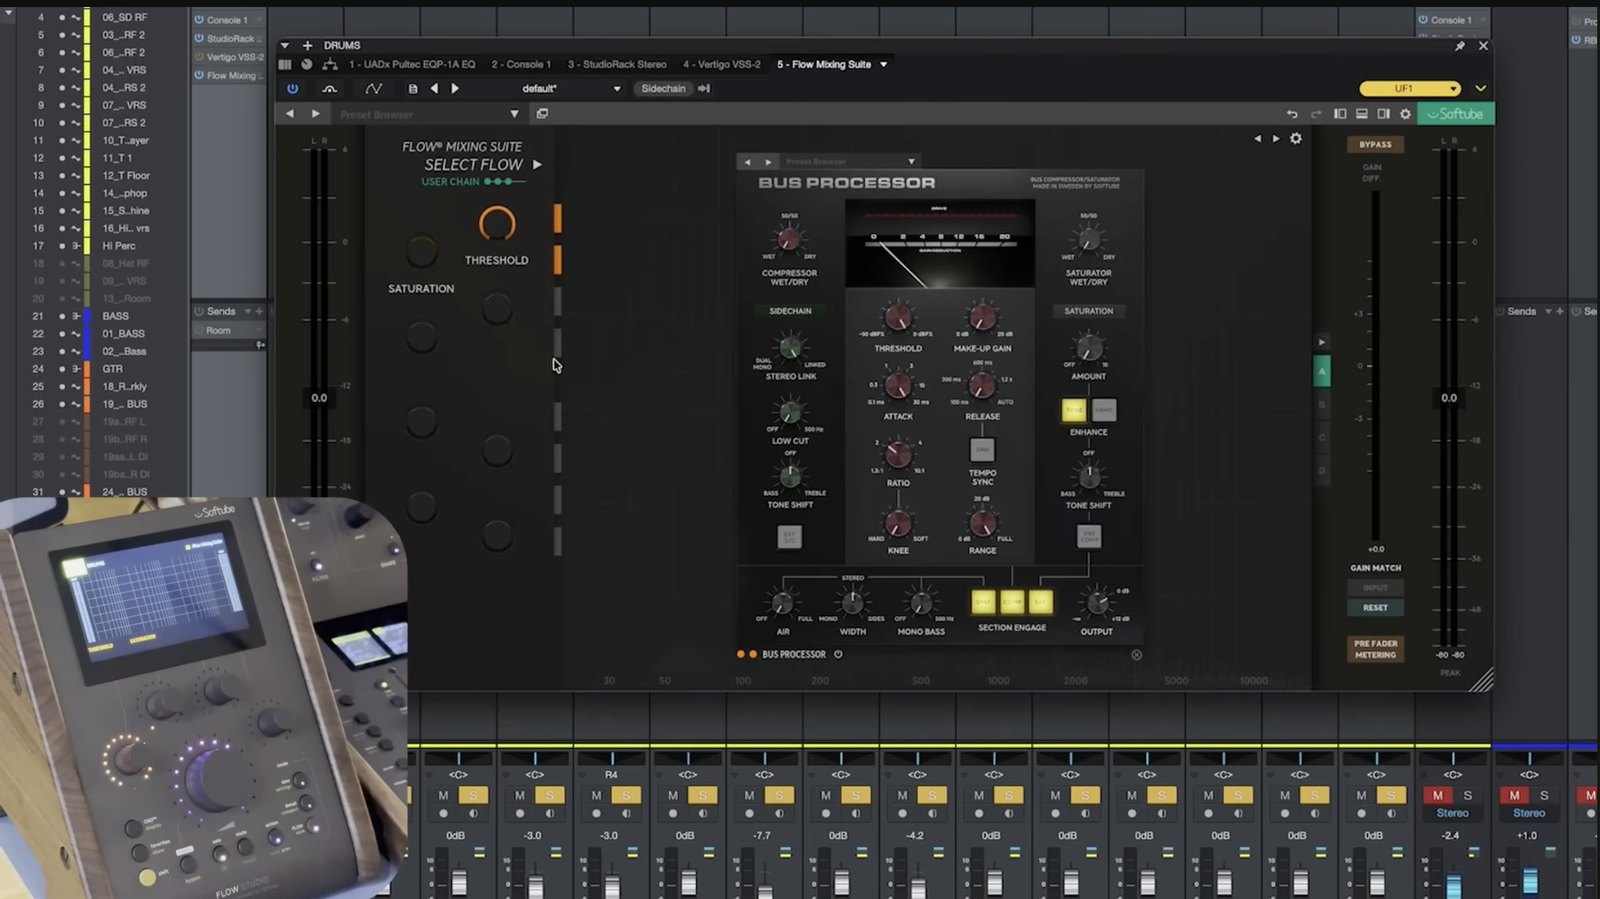Click the RESET button under Gain Match
This screenshot has width=1600, height=899.
pyautogui.click(x=1375, y=607)
